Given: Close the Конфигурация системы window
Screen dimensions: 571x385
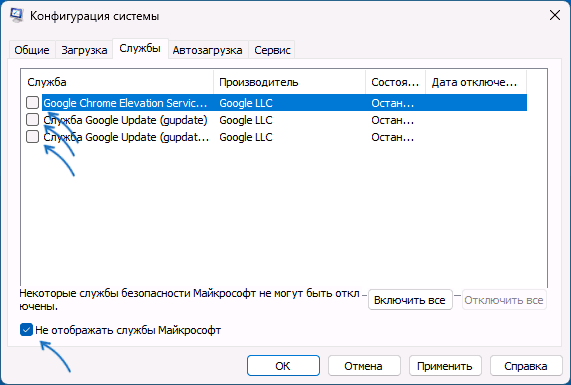Looking at the screenshot, I should coord(555,15).
